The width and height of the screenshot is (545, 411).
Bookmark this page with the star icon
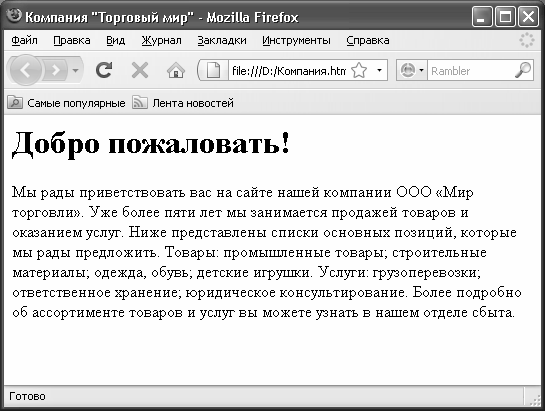coord(359,71)
